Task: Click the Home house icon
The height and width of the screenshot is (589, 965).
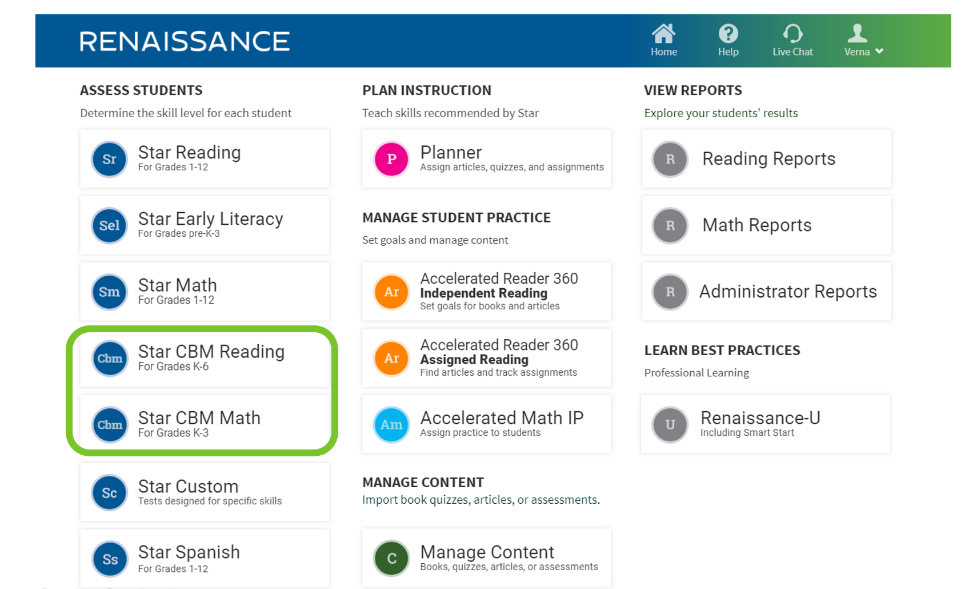Action: point(663,33)
